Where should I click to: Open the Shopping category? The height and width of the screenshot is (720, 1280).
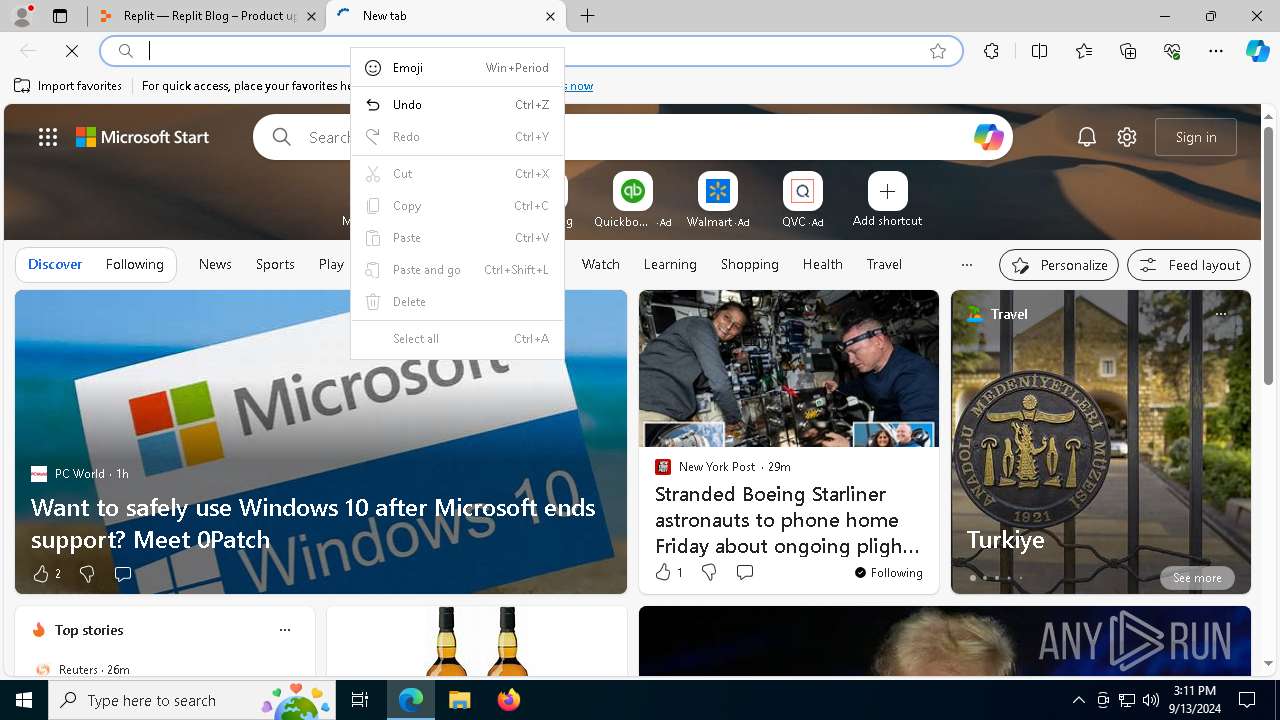(x=750, y=265)
